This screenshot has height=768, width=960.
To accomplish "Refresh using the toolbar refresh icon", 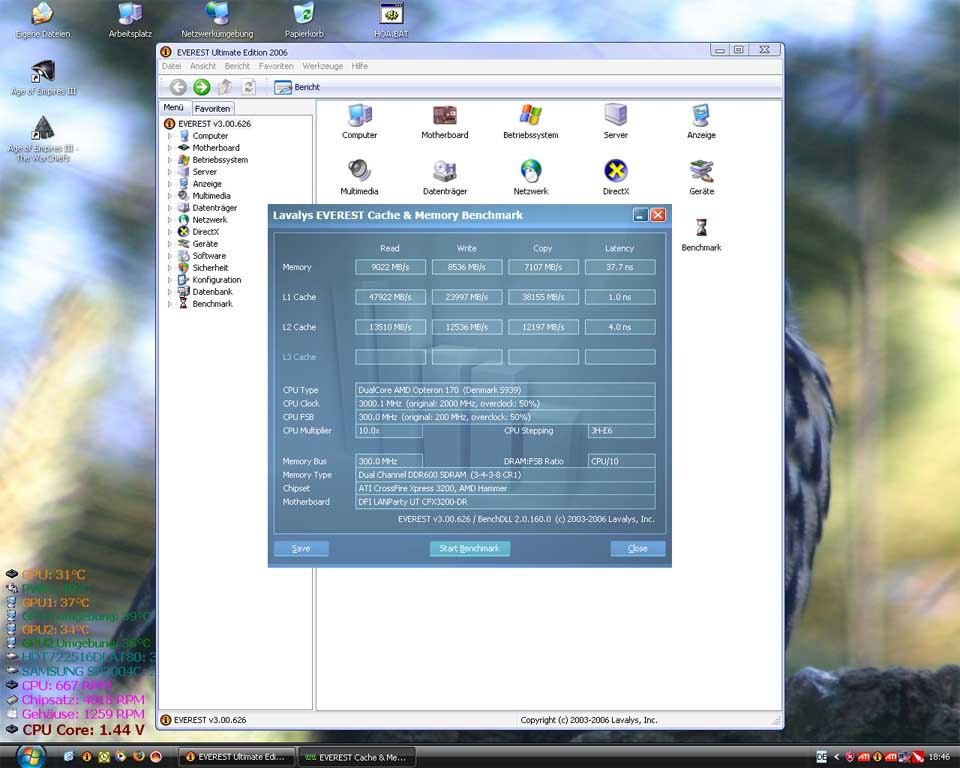I will [249, 88].
